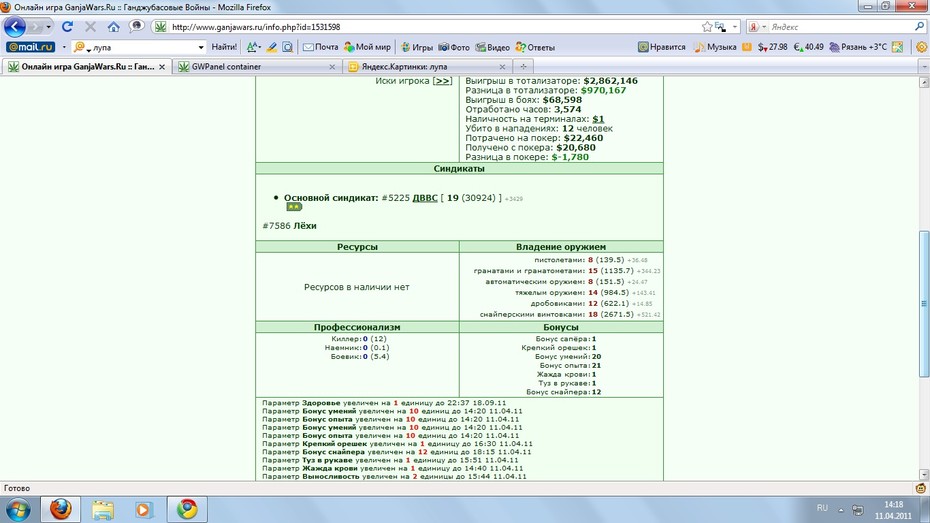
Task: Click the scrollbar down arrow
Action: click(x=924, y=474)
